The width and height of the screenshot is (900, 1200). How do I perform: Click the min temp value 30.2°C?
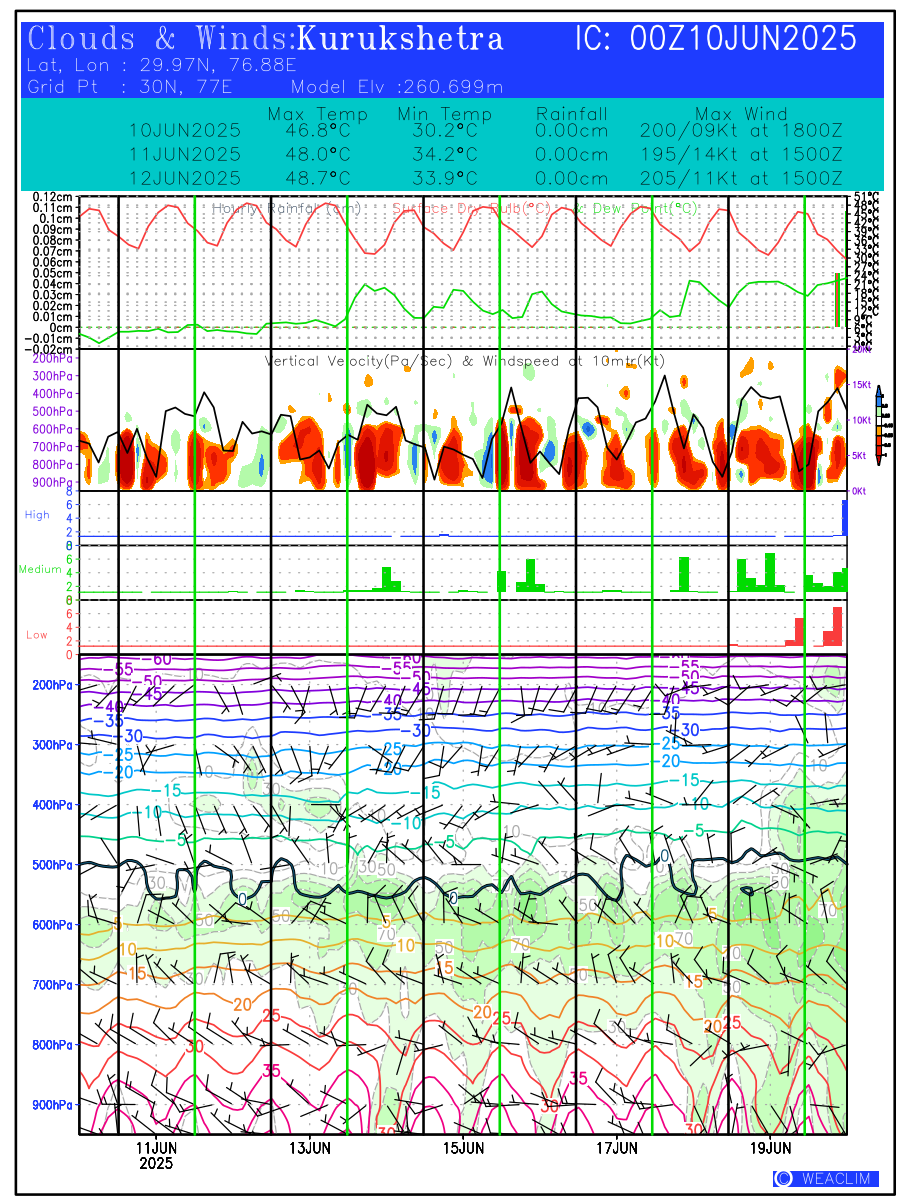444,131
